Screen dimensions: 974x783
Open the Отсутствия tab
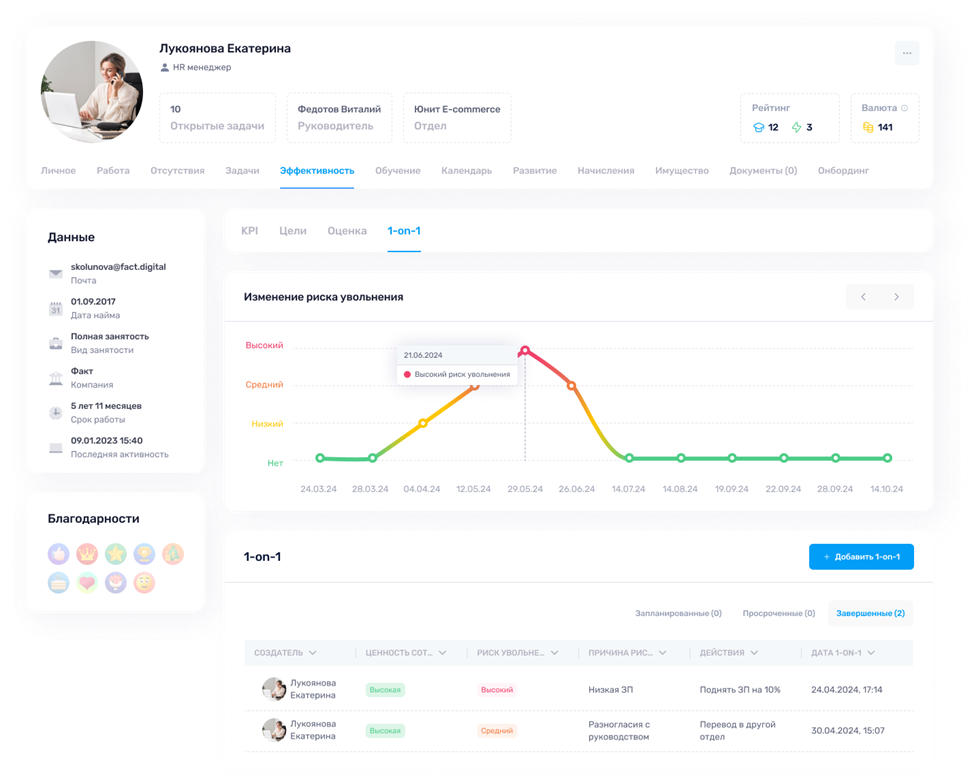(x=177, y=171)
